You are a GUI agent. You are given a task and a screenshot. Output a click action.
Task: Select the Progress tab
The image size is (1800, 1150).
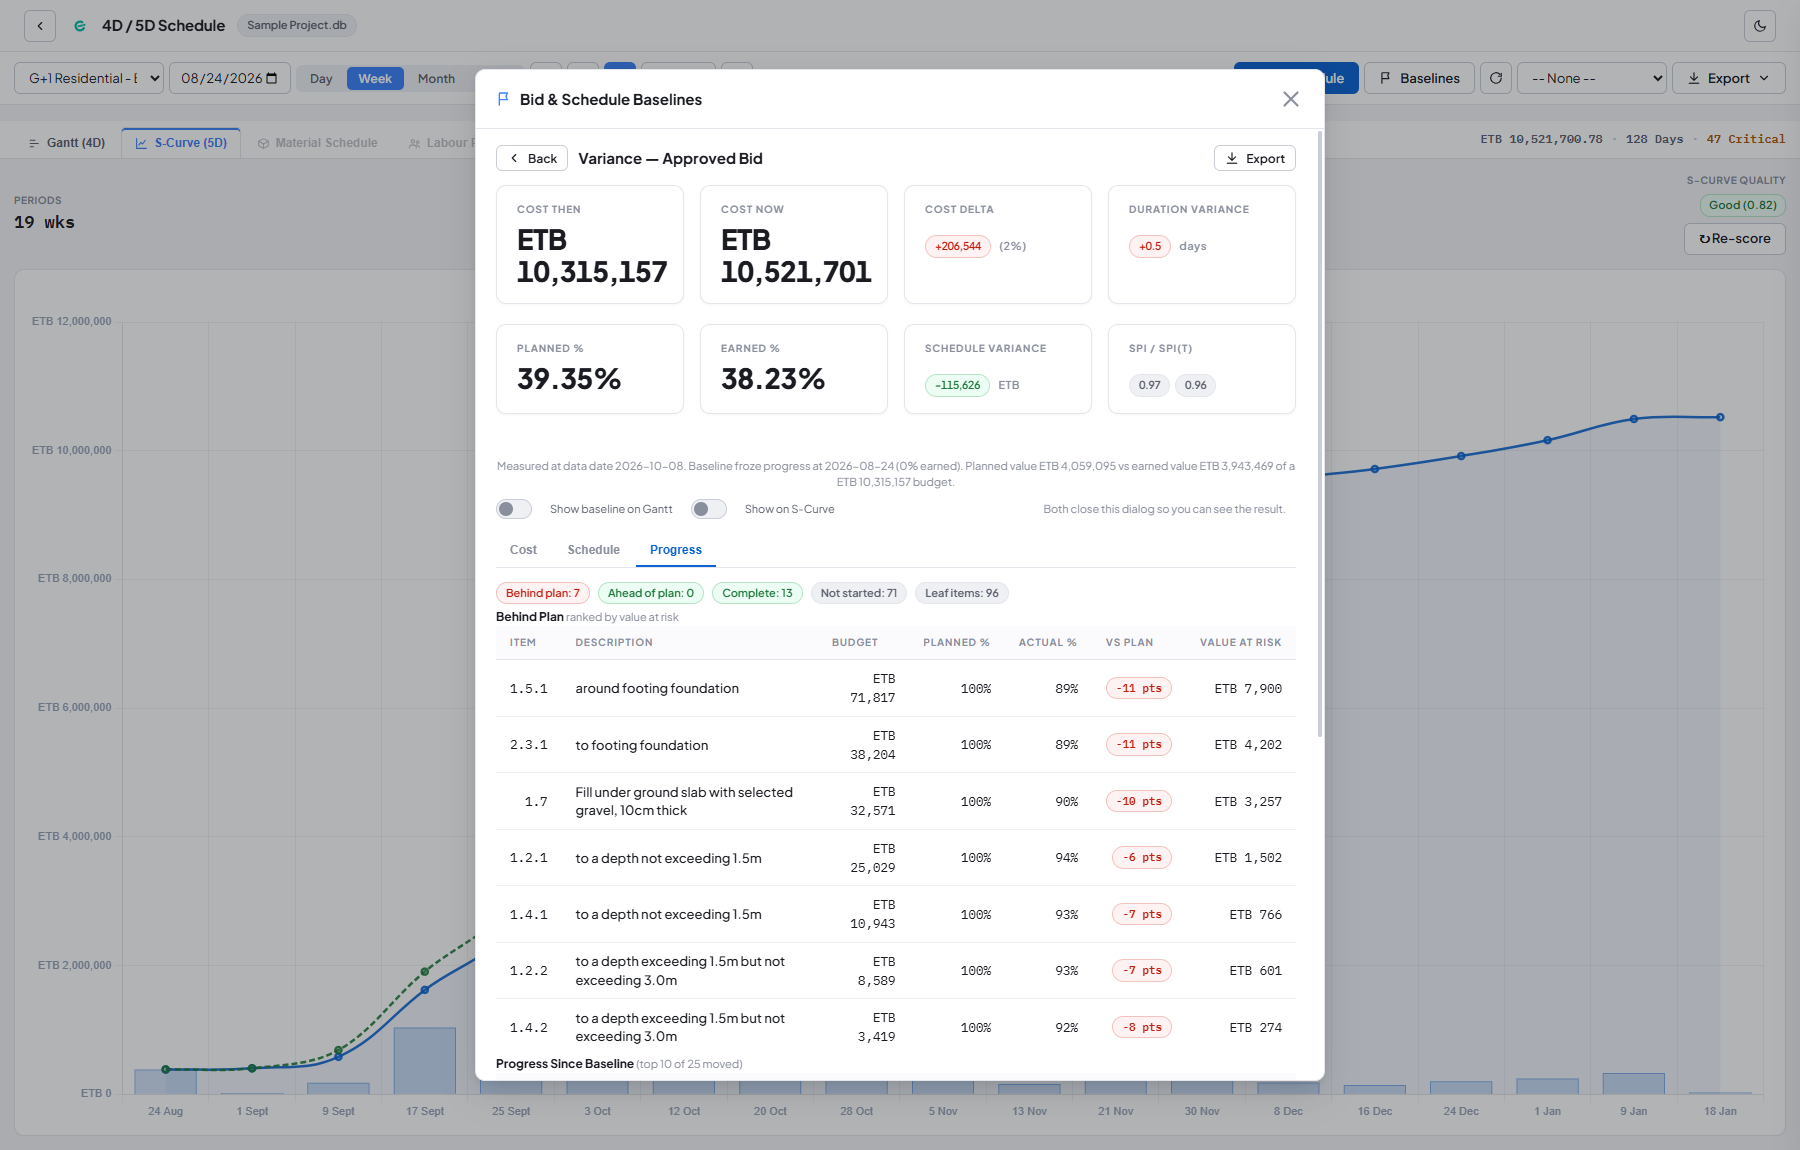676,550
